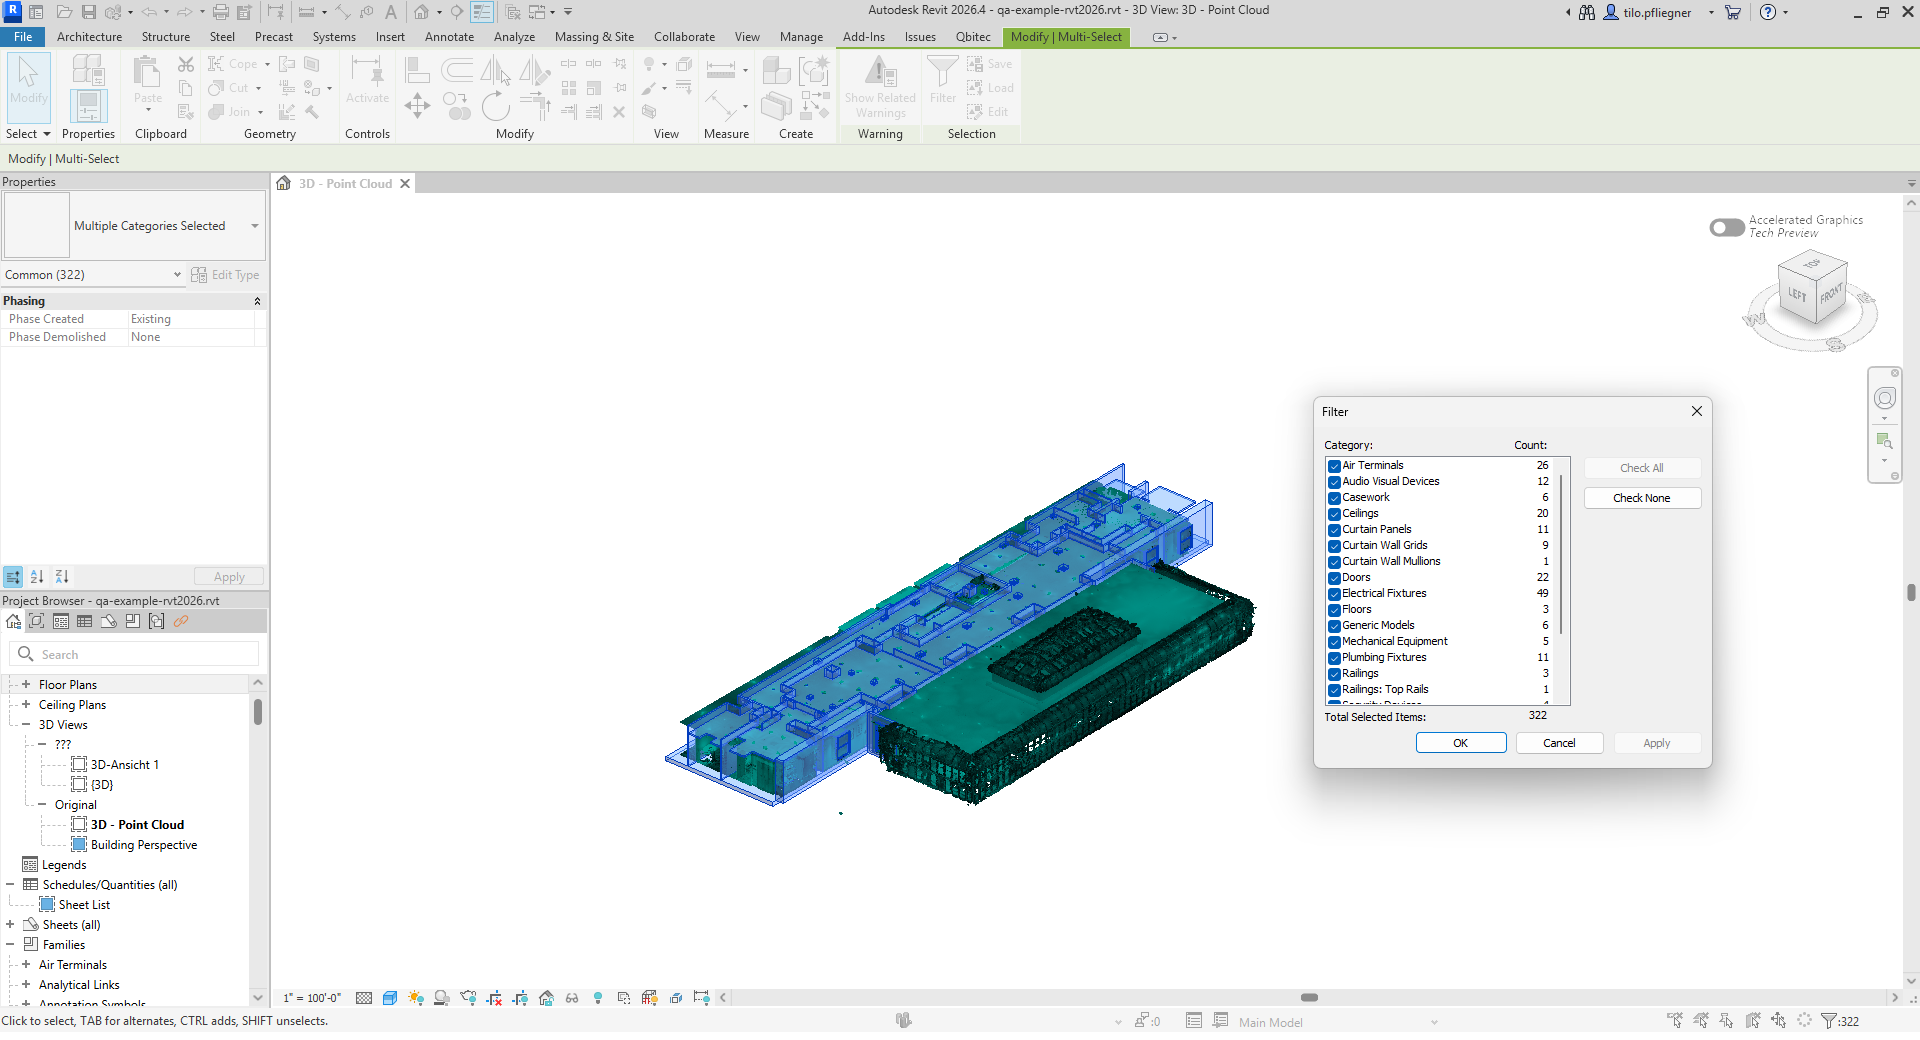
Task: Click Sheets roll icon in Project Browser toolbar
Action: click(109, 621)
